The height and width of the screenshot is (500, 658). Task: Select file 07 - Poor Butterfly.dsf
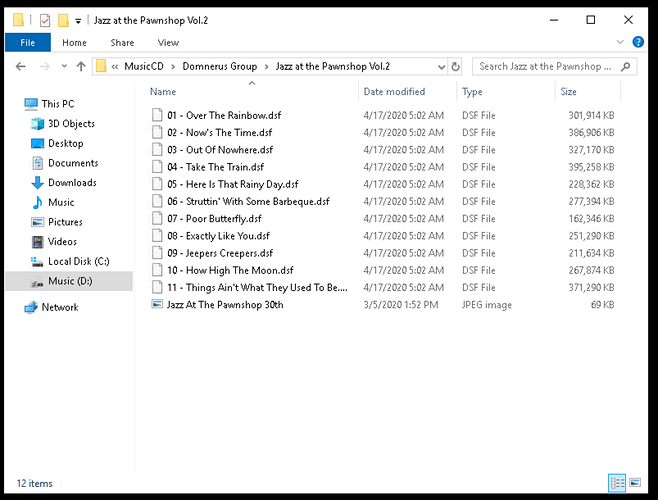point(214,219)
